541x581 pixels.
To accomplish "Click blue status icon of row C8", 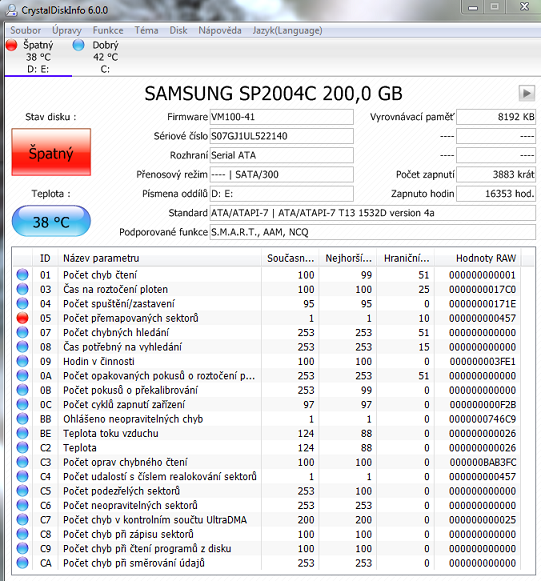I will [x=23, y=534].
